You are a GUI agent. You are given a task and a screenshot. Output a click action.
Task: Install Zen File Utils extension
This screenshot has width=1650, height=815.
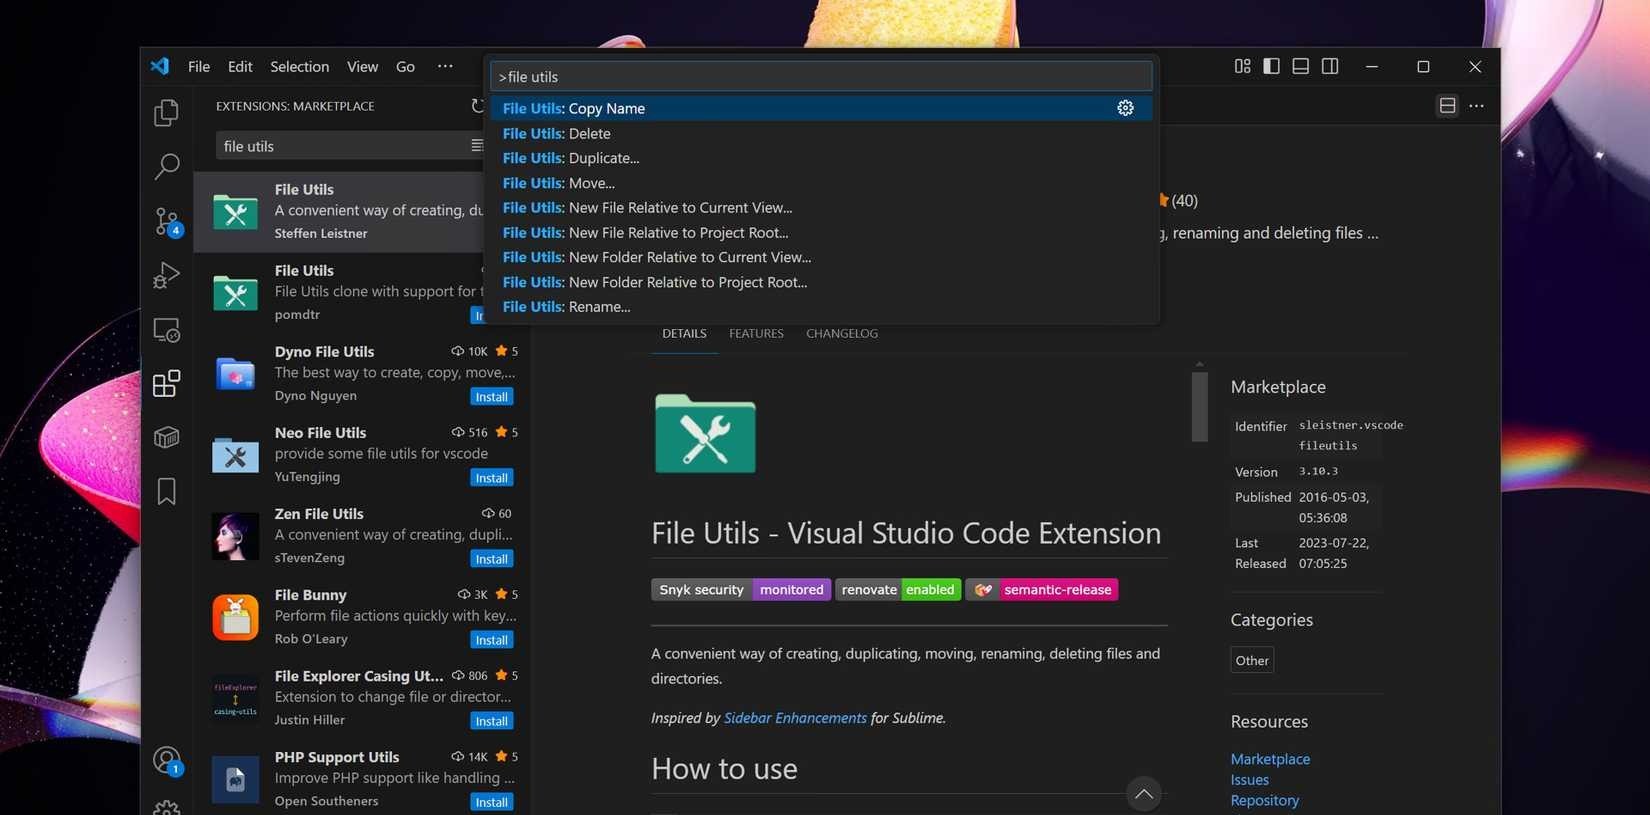click(x=491, y=559)
